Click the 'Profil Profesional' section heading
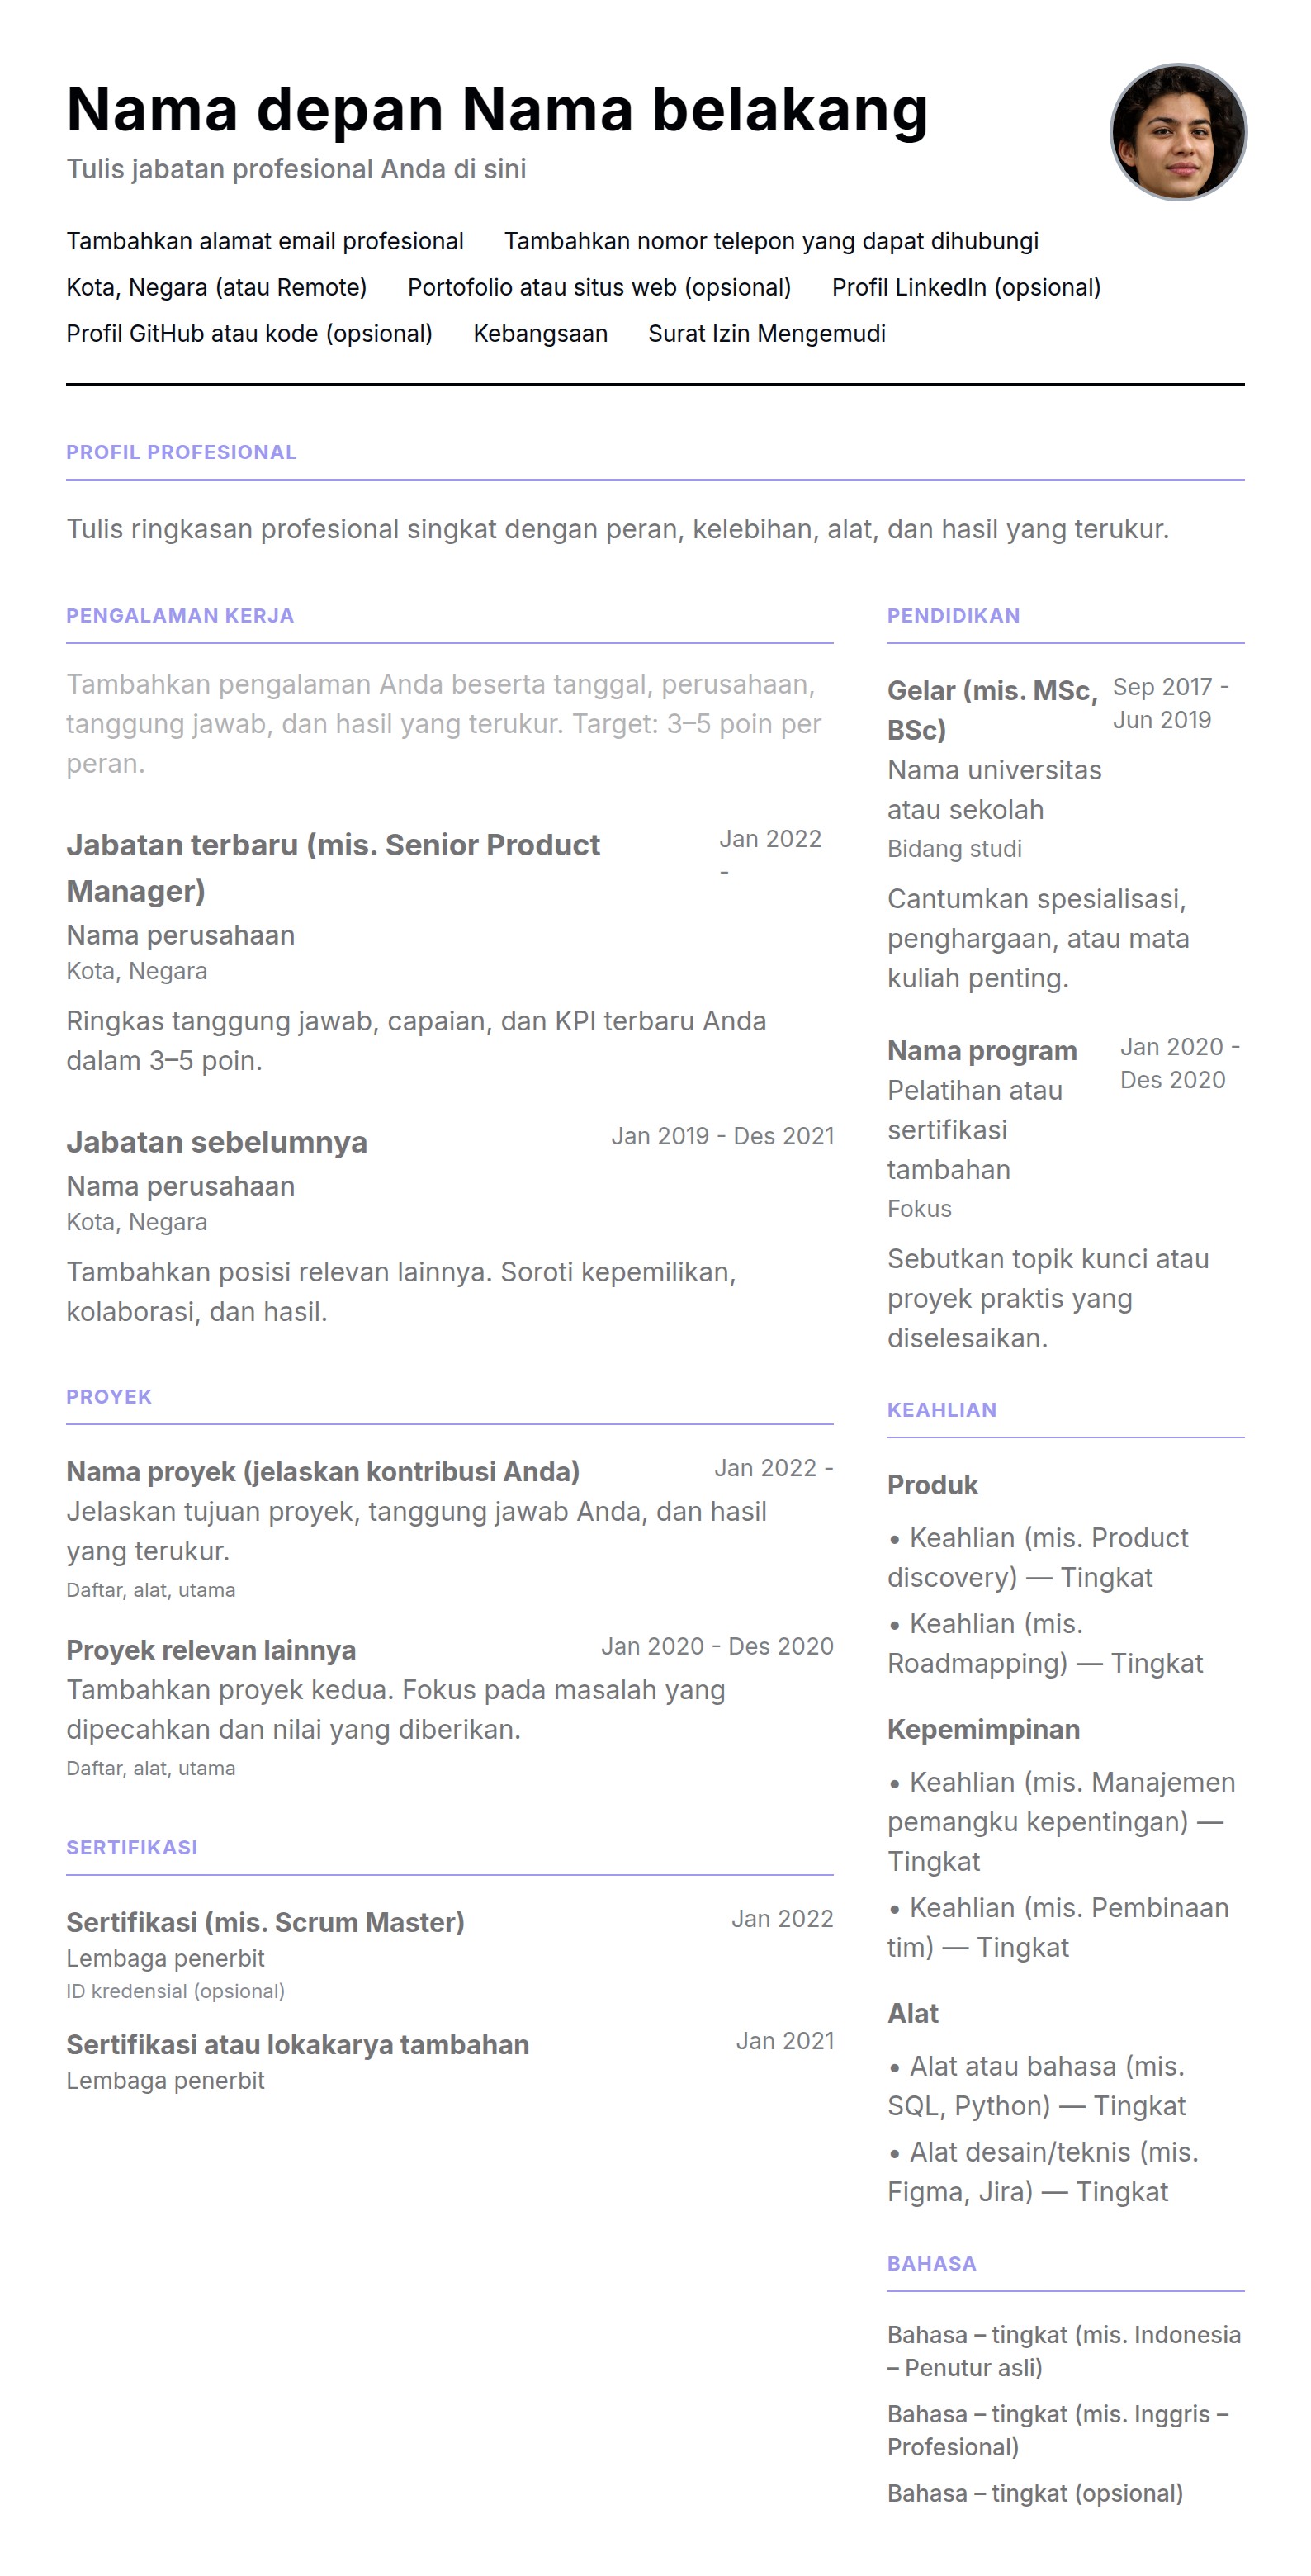 [x=181, y=452]
